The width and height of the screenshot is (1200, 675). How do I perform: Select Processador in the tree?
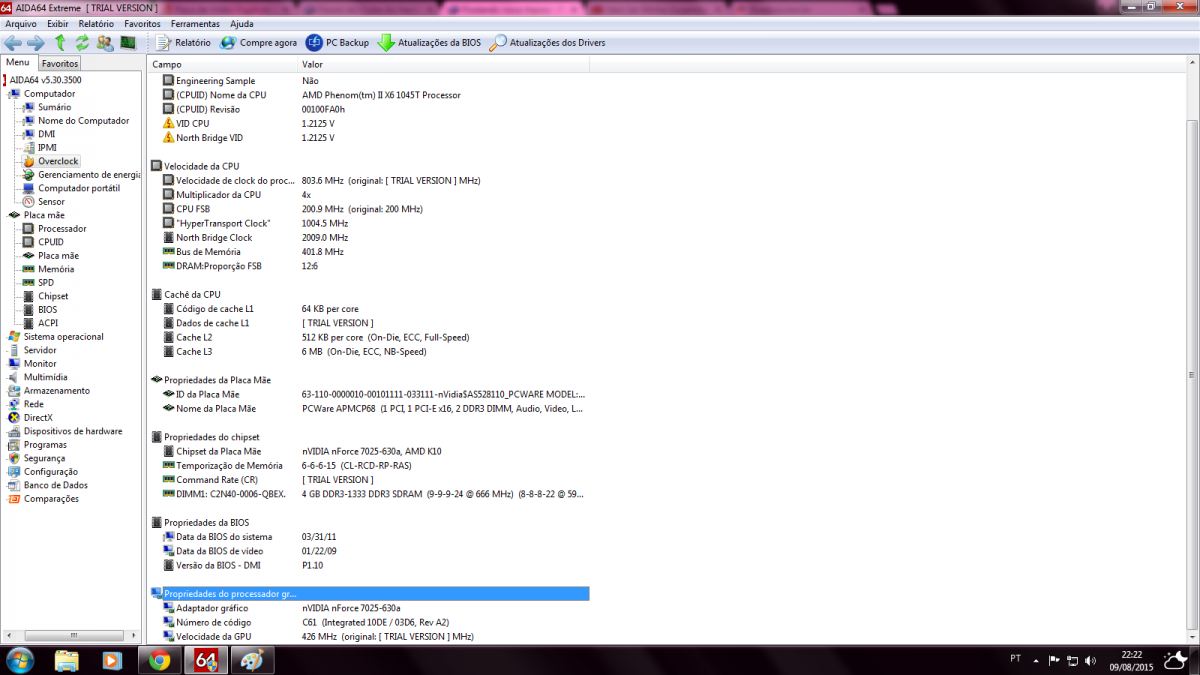pyautogui.click(x=62, y=229)
